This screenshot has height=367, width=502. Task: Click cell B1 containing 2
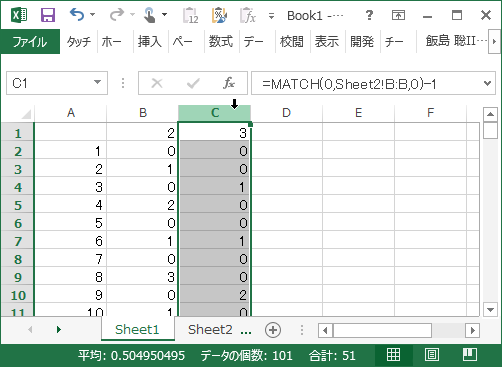(142, 132)
